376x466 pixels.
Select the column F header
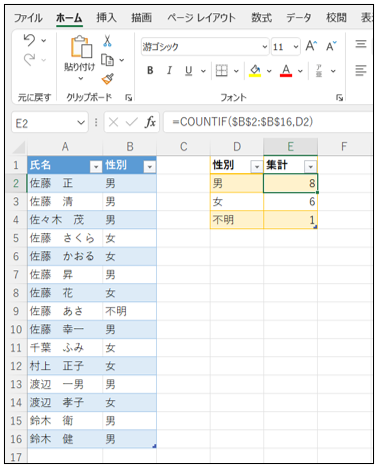point(344,147)
